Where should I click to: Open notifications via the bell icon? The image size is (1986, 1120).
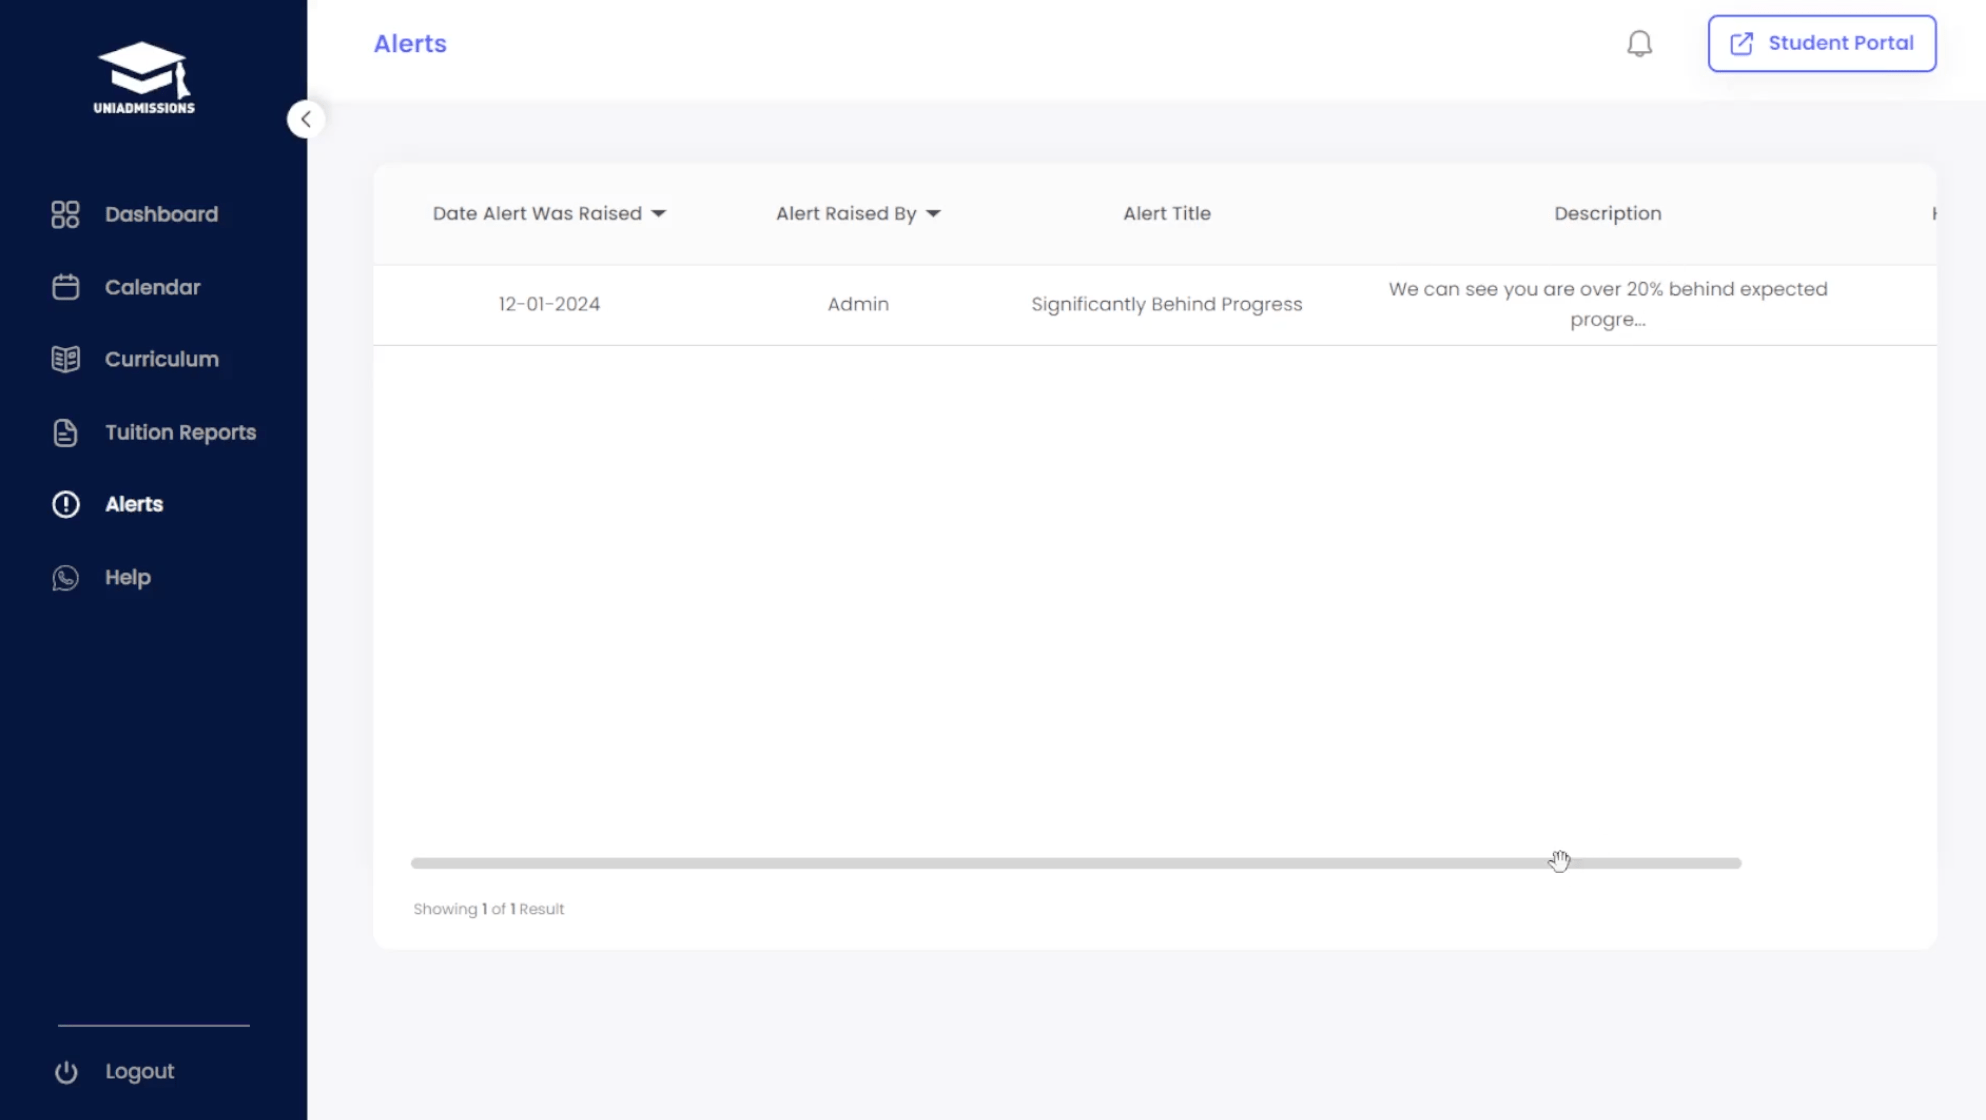pos(1639,44)
